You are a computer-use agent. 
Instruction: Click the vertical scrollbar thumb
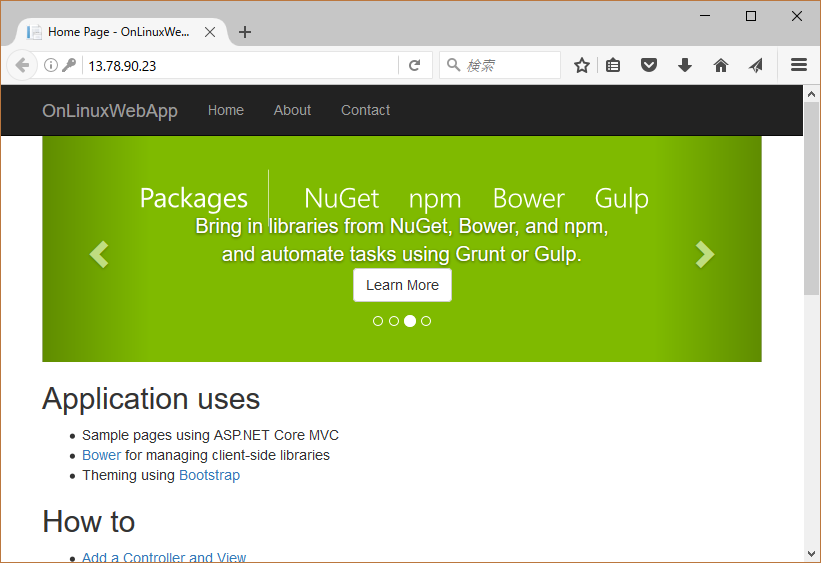click(812, 198)
